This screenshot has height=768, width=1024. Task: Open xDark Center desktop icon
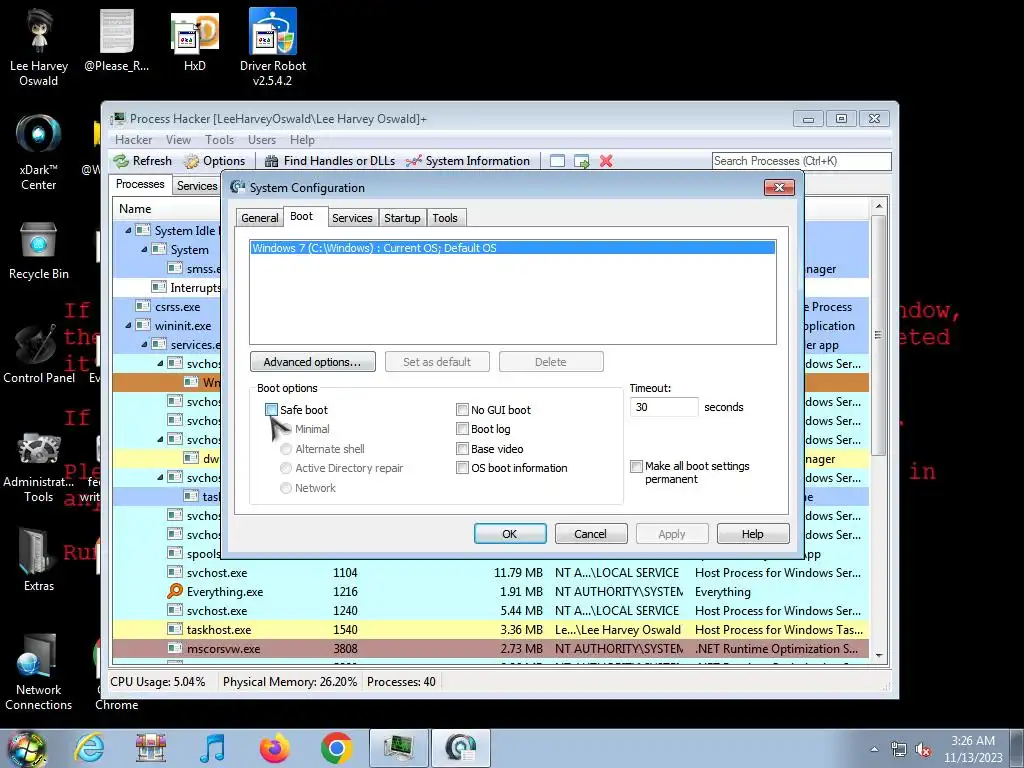coord(39,152)
